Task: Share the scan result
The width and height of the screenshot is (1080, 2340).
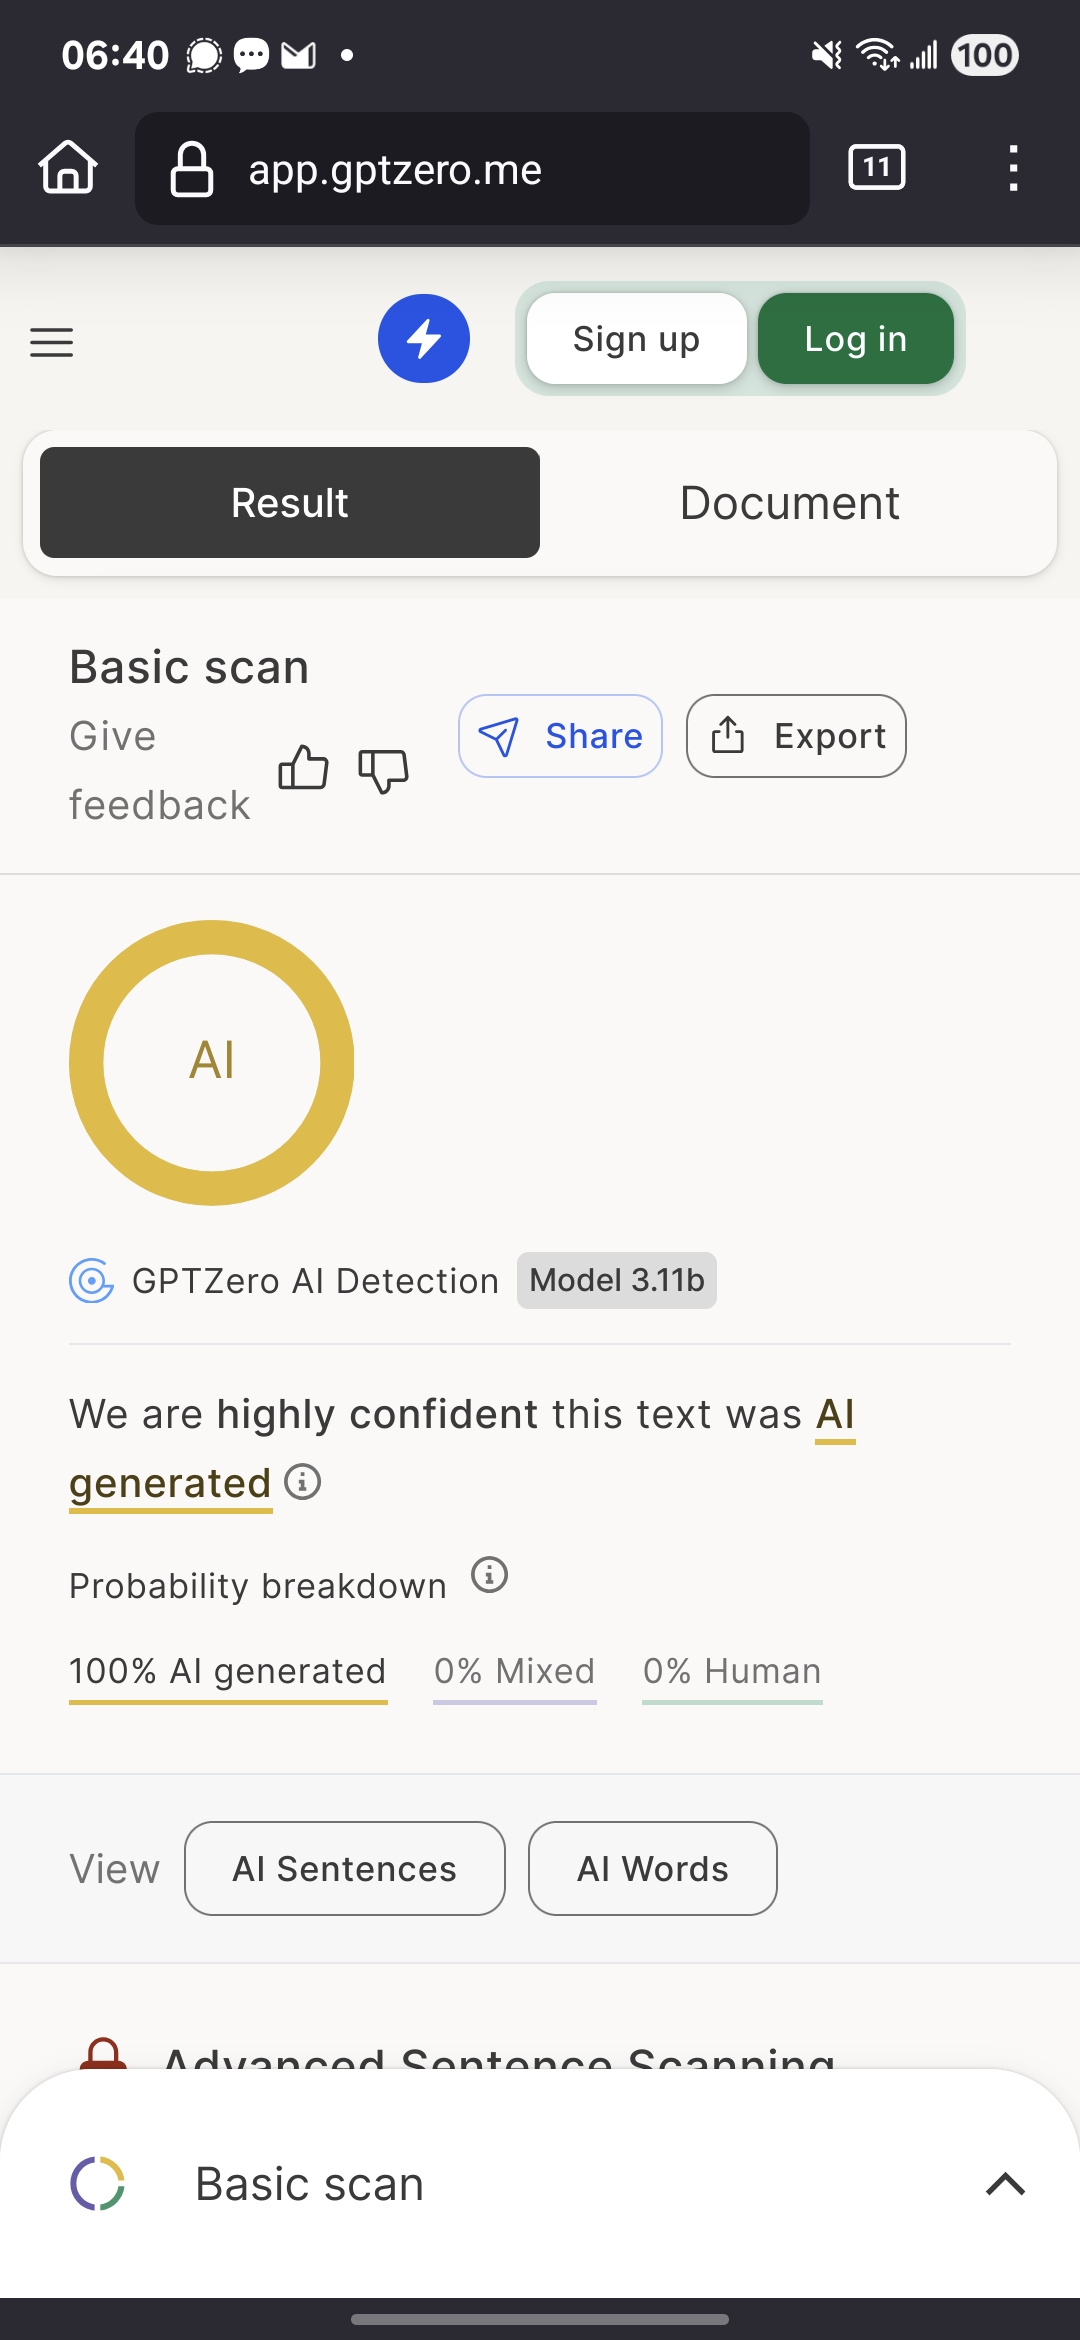Action: point(560,736)
